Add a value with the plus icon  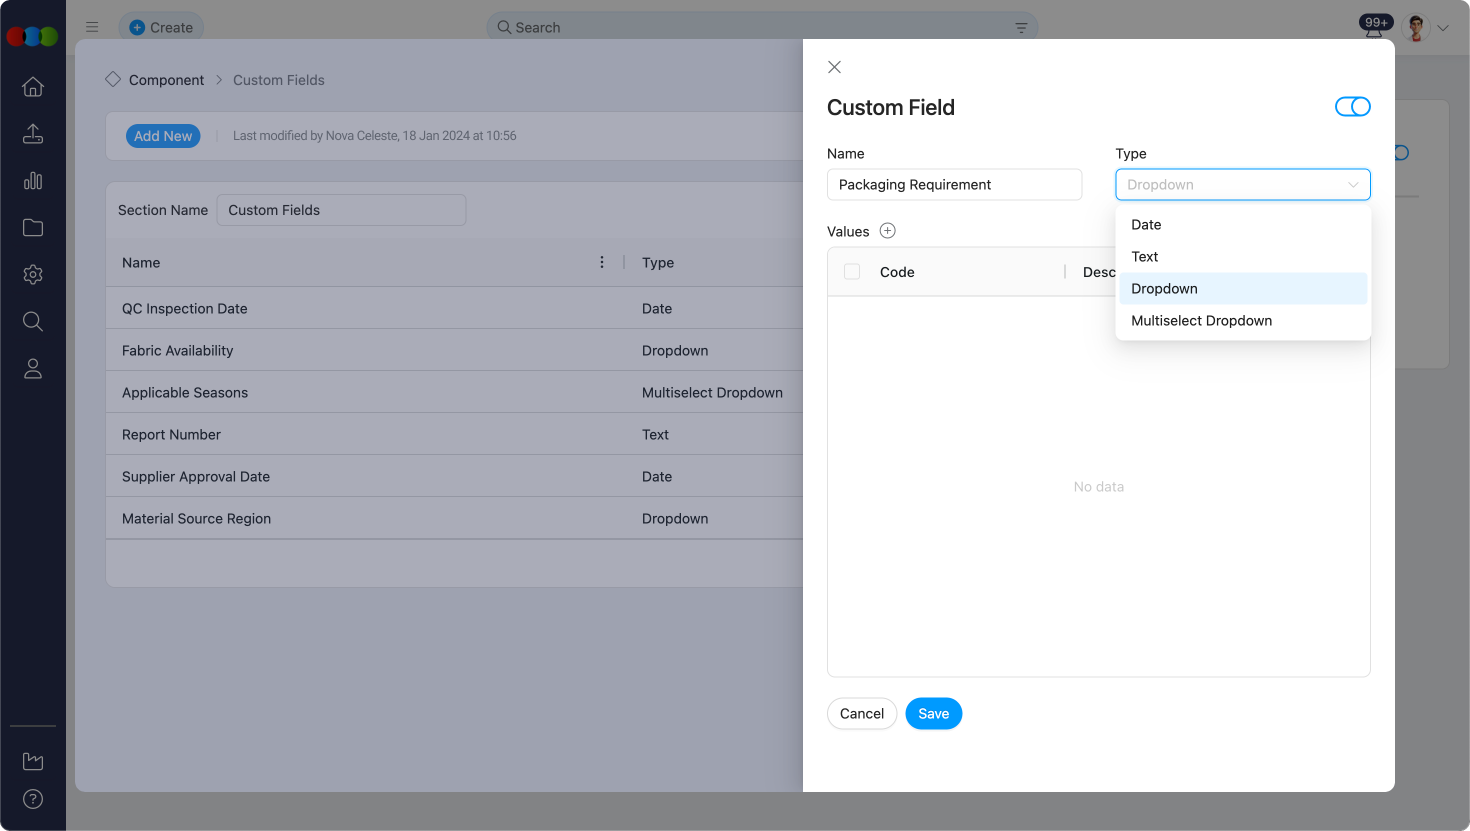[887, 231]
